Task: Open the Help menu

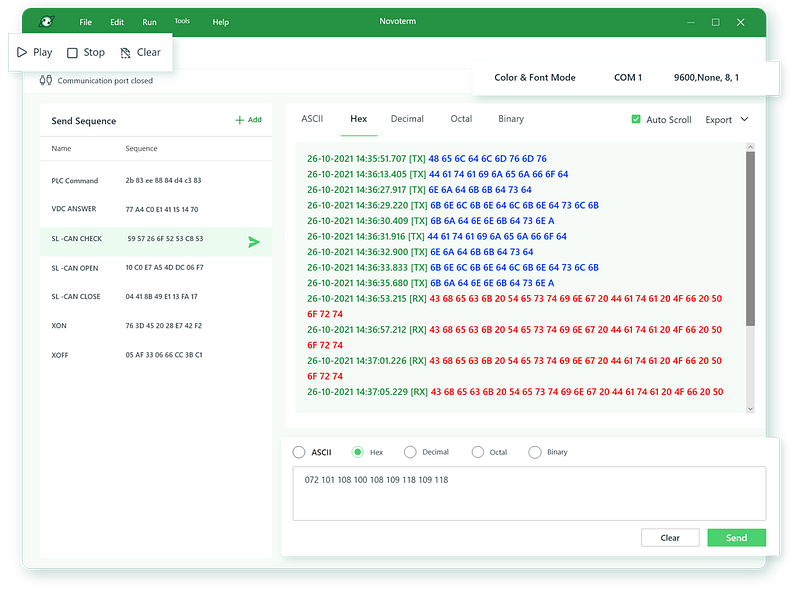Action: click(x=220, y=22)
